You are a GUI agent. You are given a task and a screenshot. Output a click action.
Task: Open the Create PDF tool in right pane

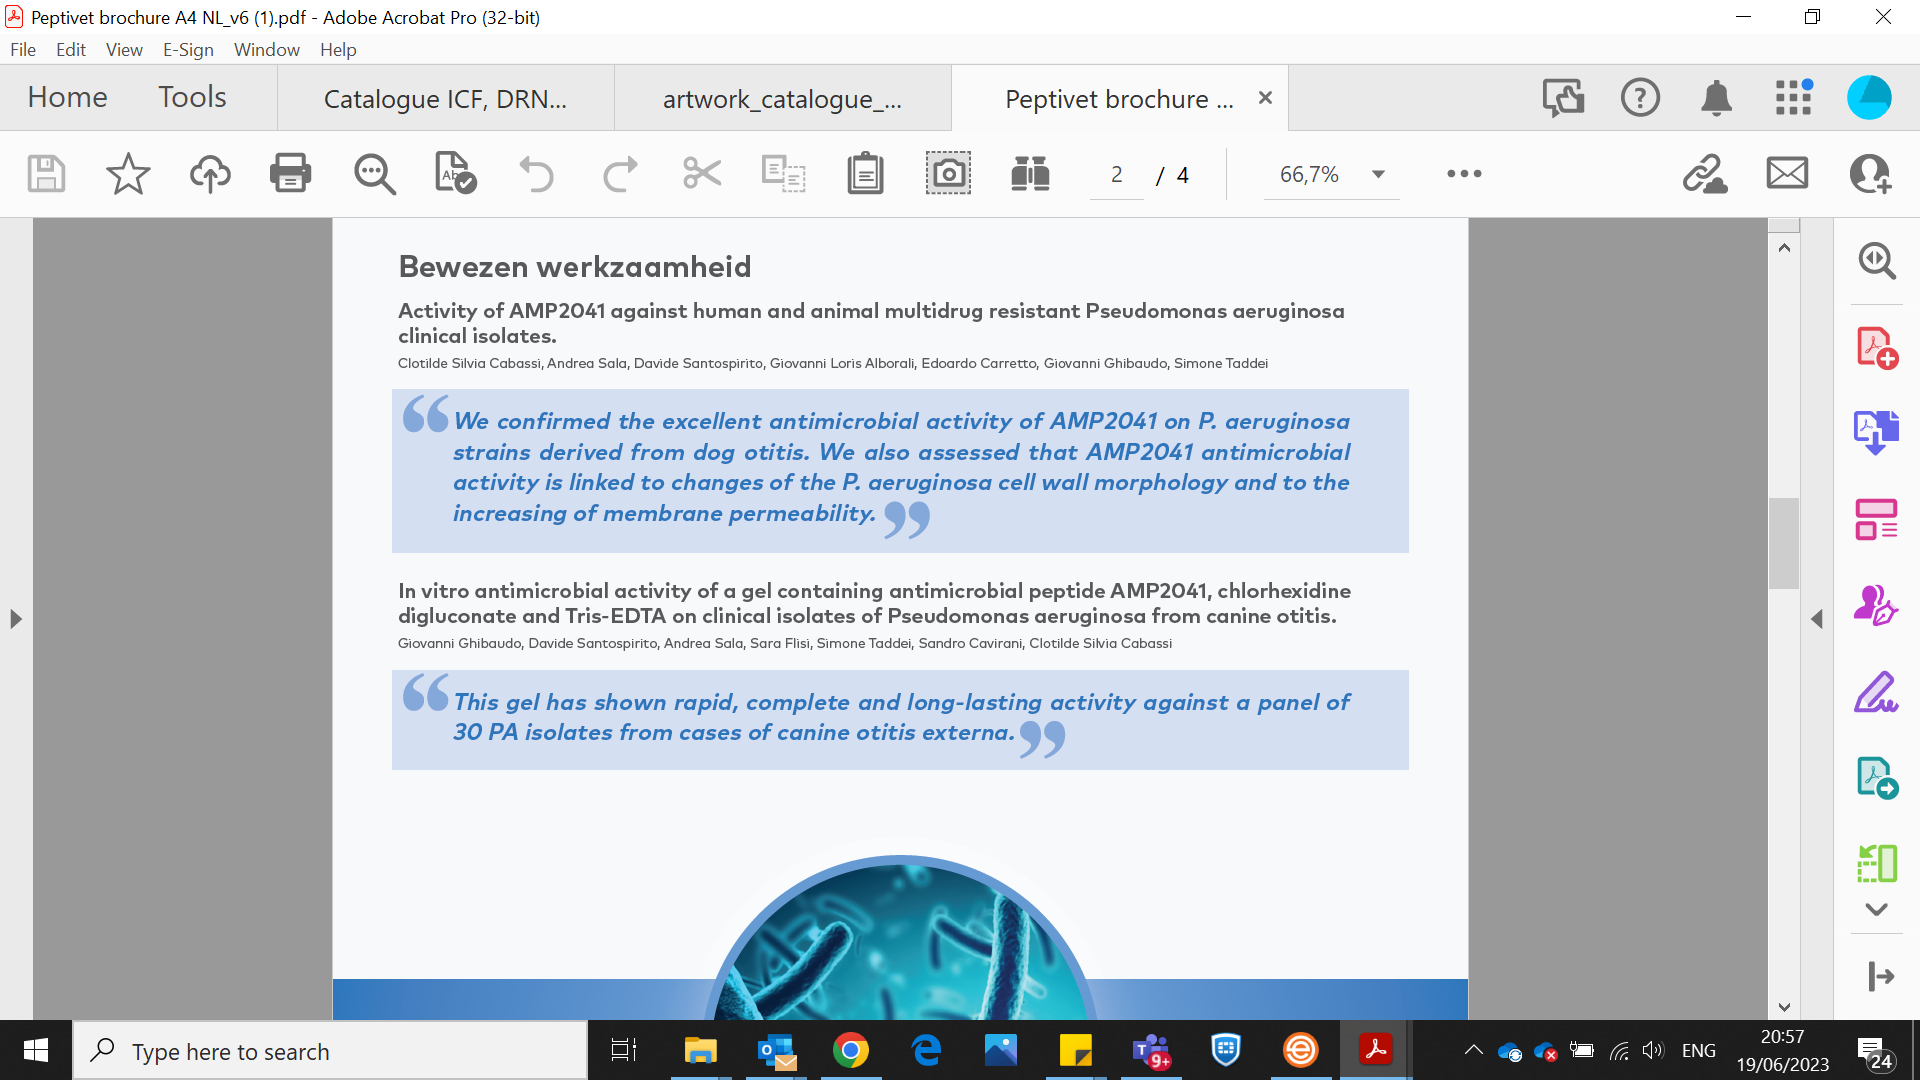pyautogui.click(x=1876, y=347)
